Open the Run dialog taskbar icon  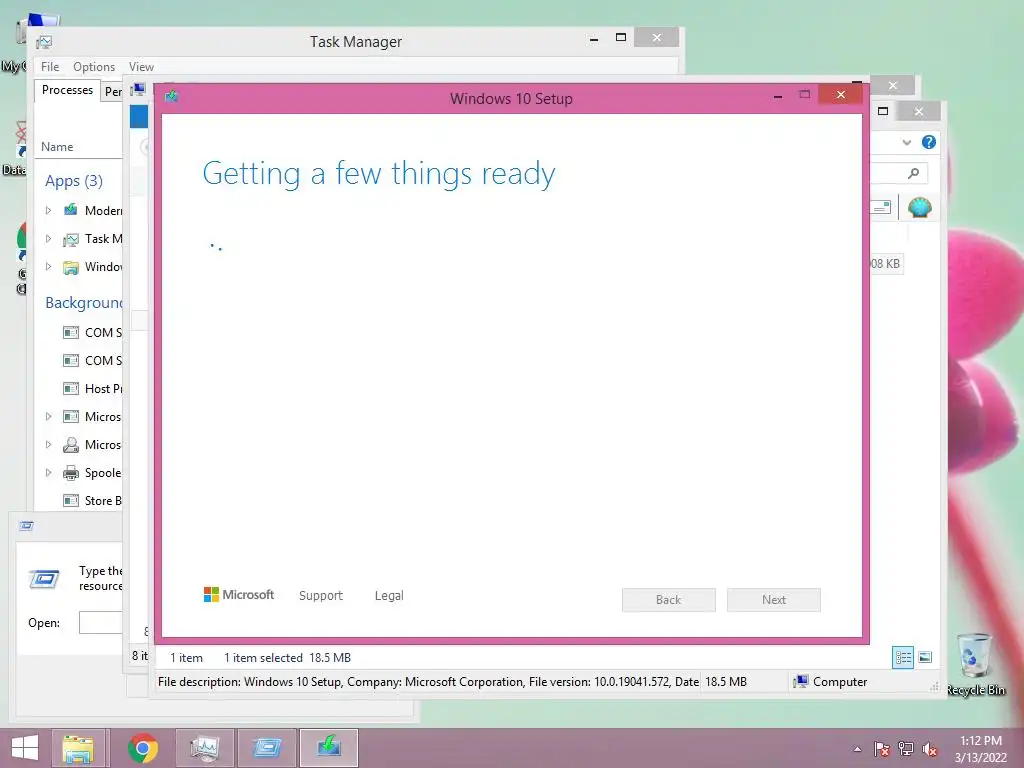pyautogui.click(x=266, y=748)
